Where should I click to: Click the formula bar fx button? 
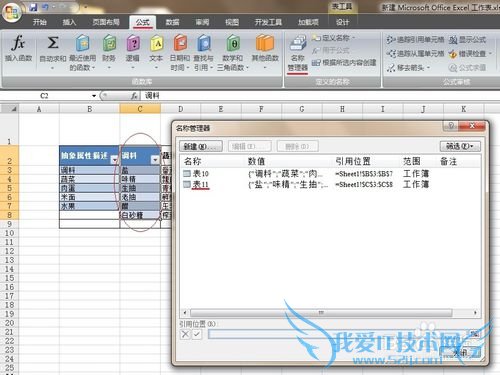point(134,96)
